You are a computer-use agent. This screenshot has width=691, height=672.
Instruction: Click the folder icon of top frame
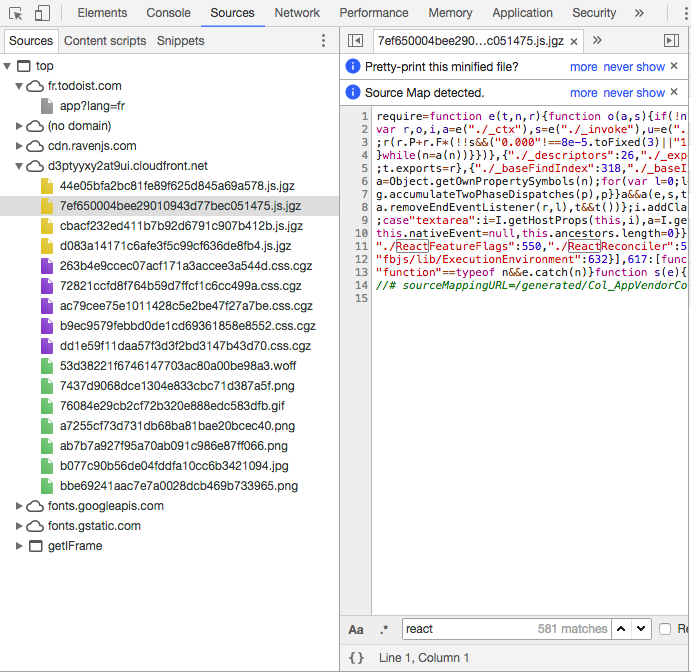click(23, 66)
